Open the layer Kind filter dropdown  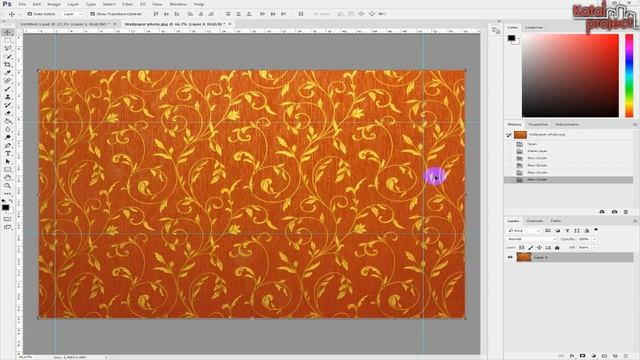pos(524,231)
